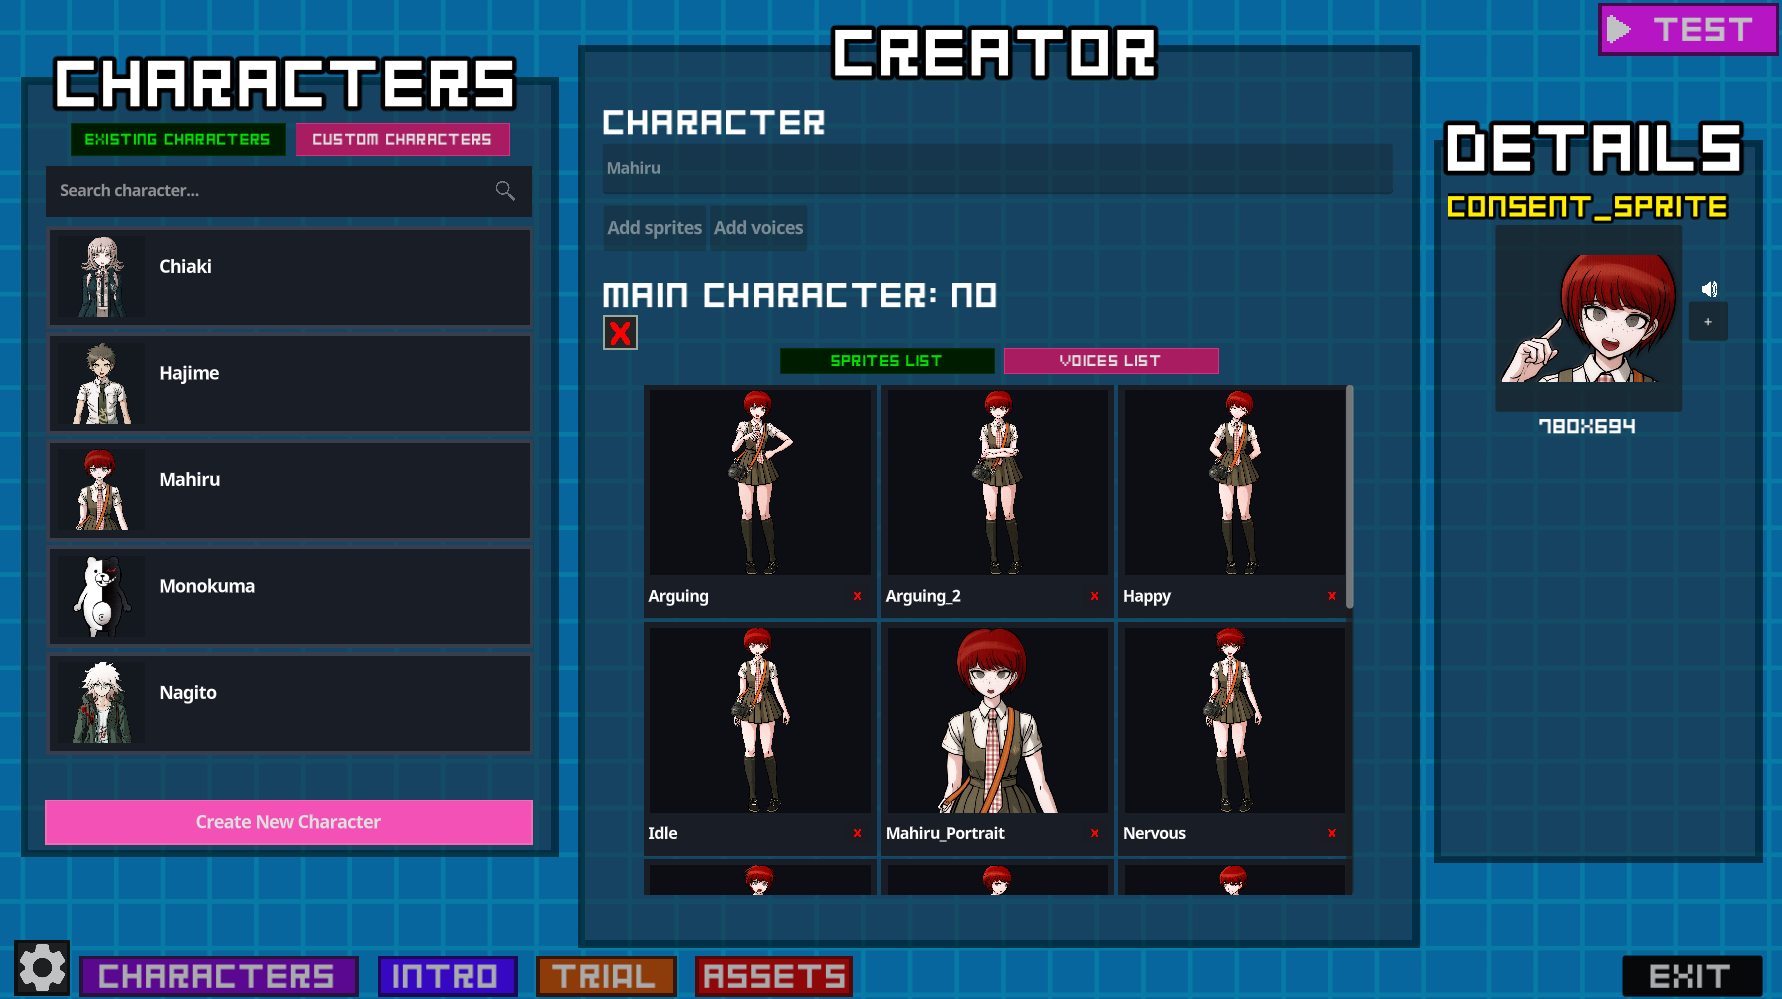Switch to Existing Characters tab

tap(178, 139)
